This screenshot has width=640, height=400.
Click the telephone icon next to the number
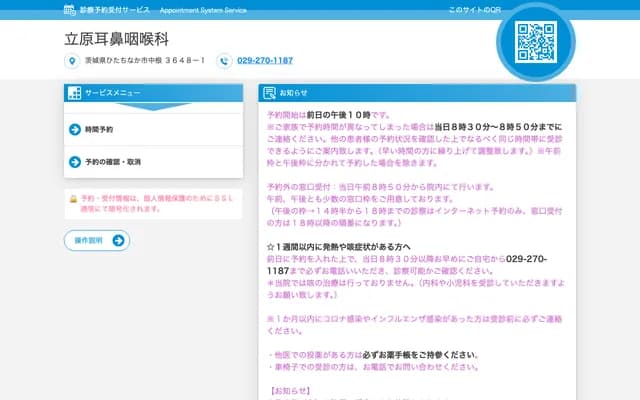tap(223, 61)
